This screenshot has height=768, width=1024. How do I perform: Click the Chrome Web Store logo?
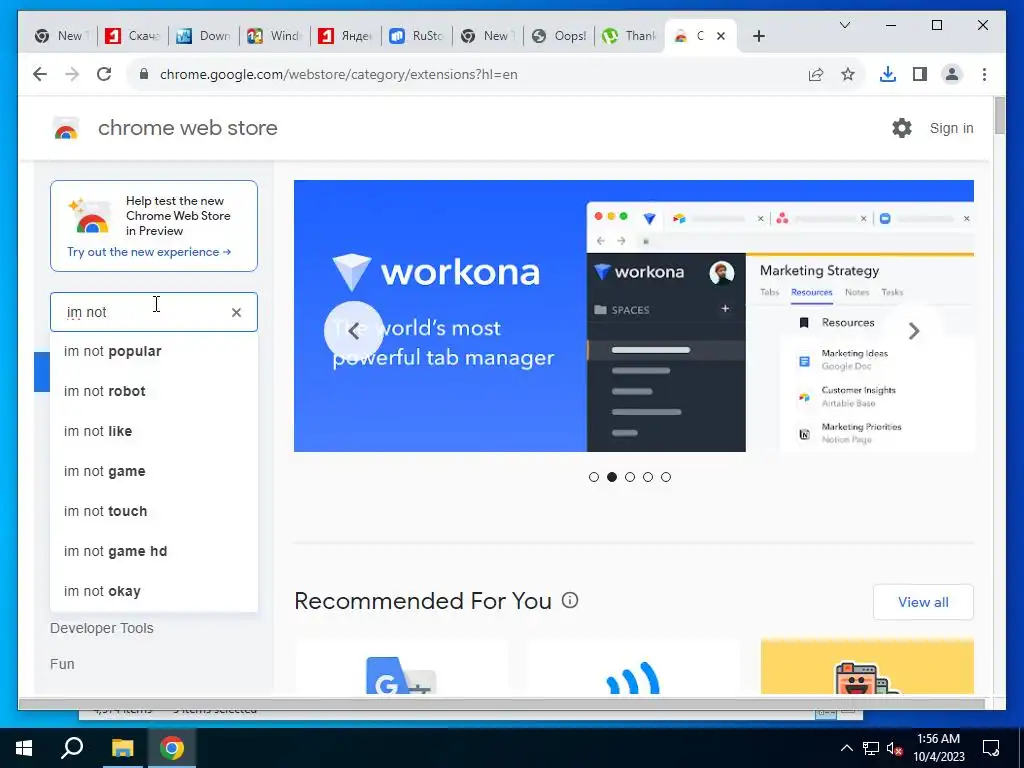66,129
